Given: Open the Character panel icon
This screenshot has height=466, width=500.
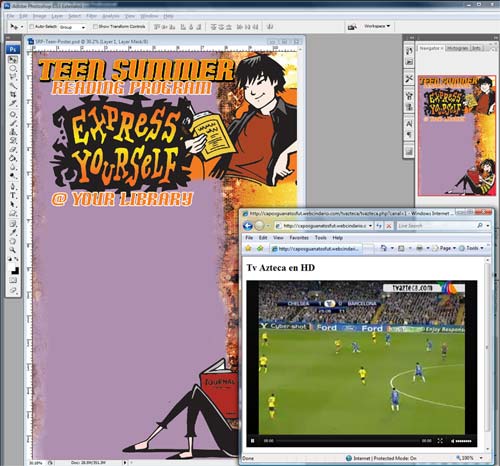Looking at the screenshot, I should point(409,124).
